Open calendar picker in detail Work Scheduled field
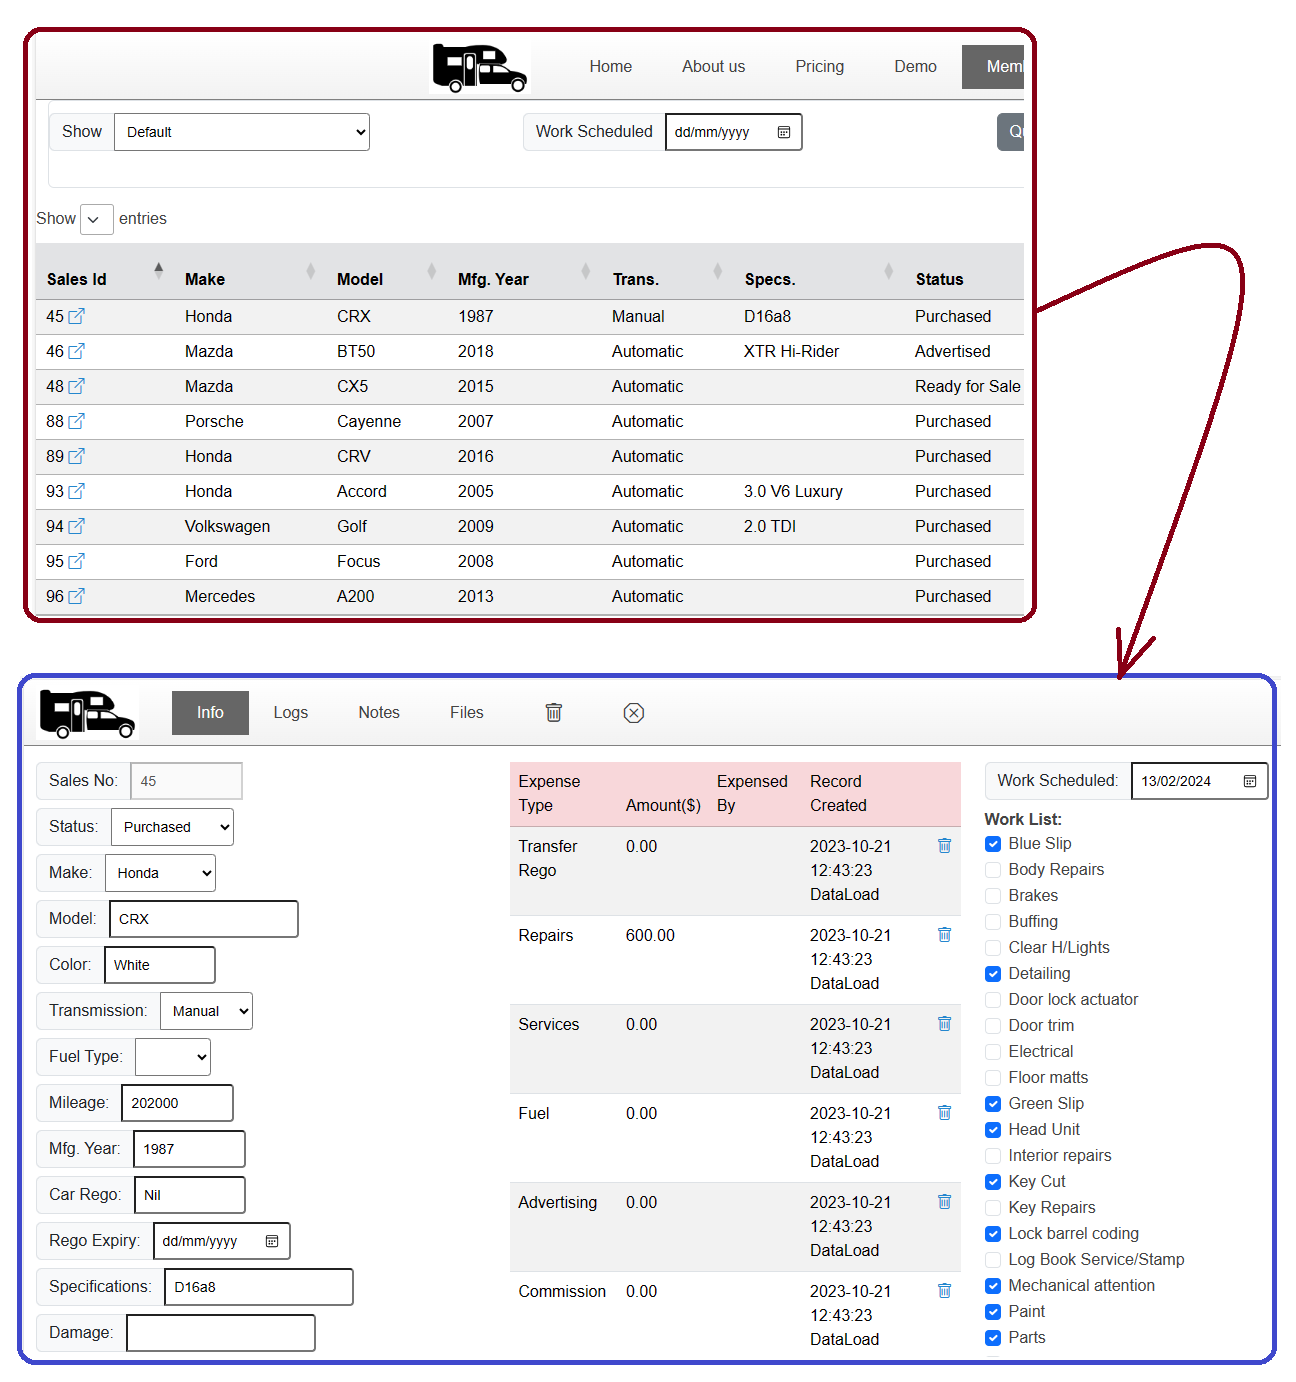The width and height of the screenshot is (1296, 1382). tap(1249, 781)
